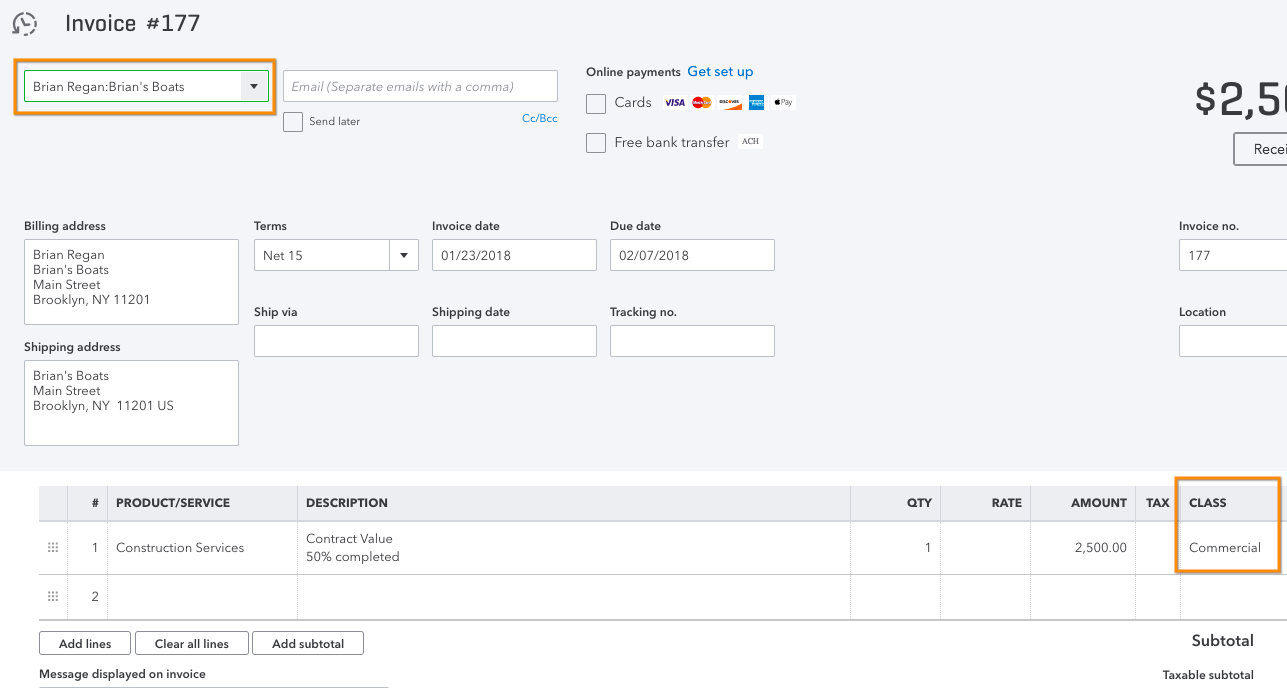Click the empty rate cell in line 1
This screenshot has height=688, width=1287.
tap(985, 548)
